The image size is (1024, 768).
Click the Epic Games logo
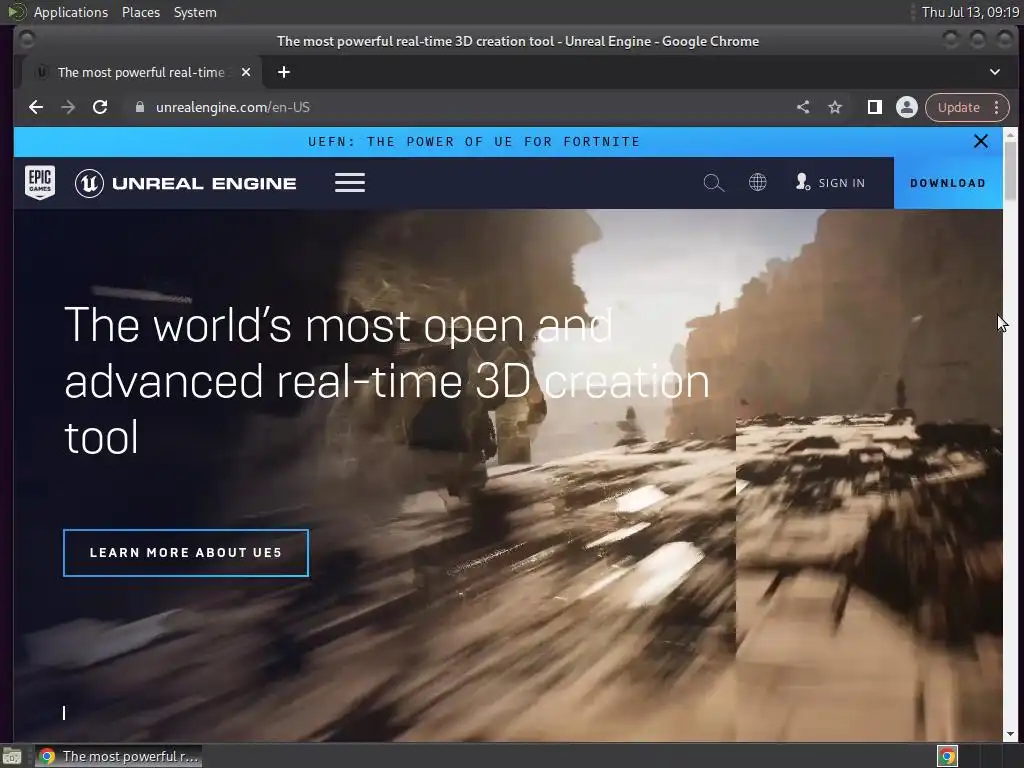point(40,182)
